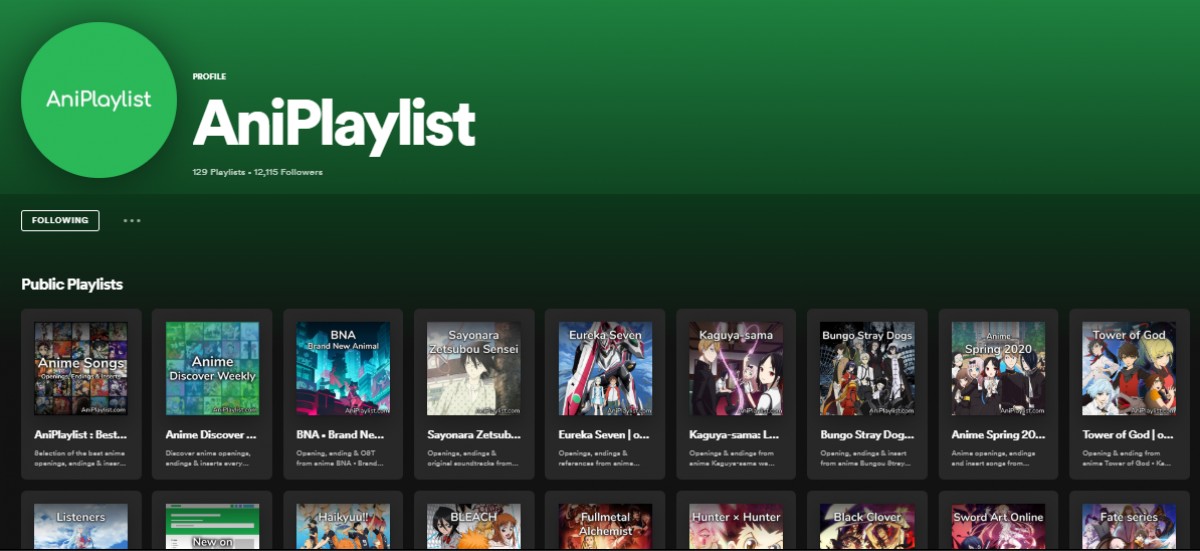
Task: Click the PROFILE label above the name
Action: [x=210, y=77]
